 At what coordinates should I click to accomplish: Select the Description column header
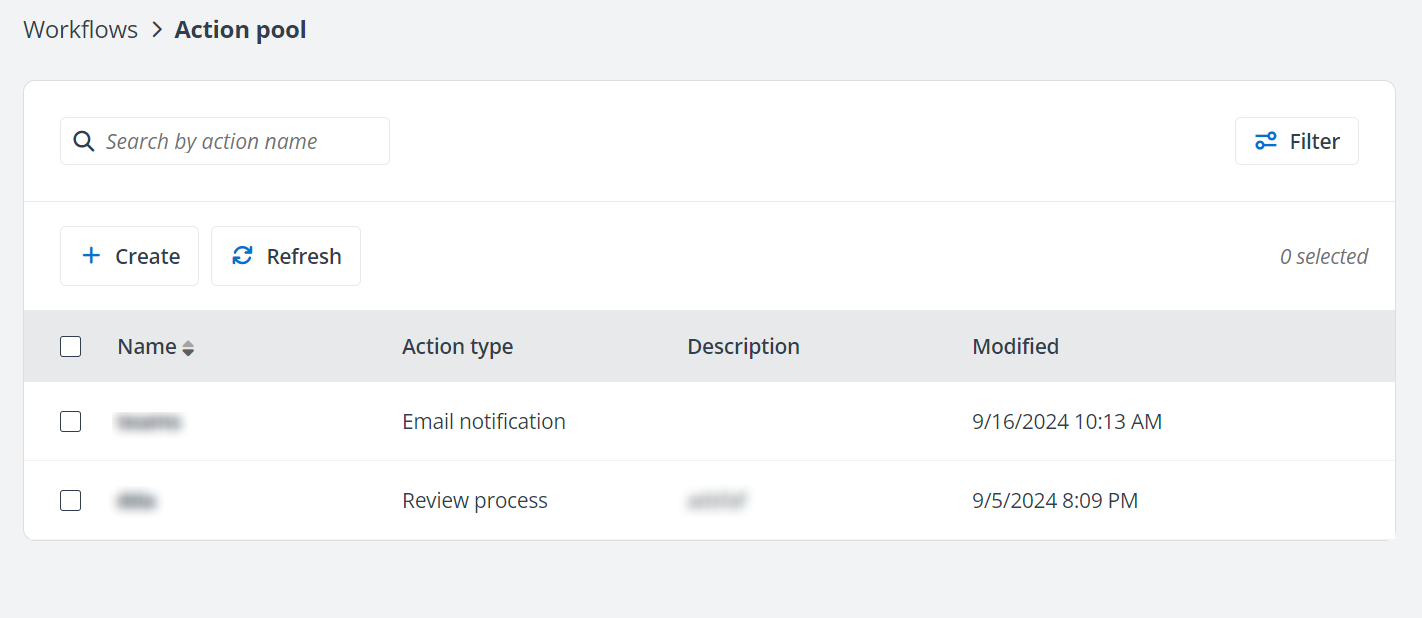[x=743, y=347]
